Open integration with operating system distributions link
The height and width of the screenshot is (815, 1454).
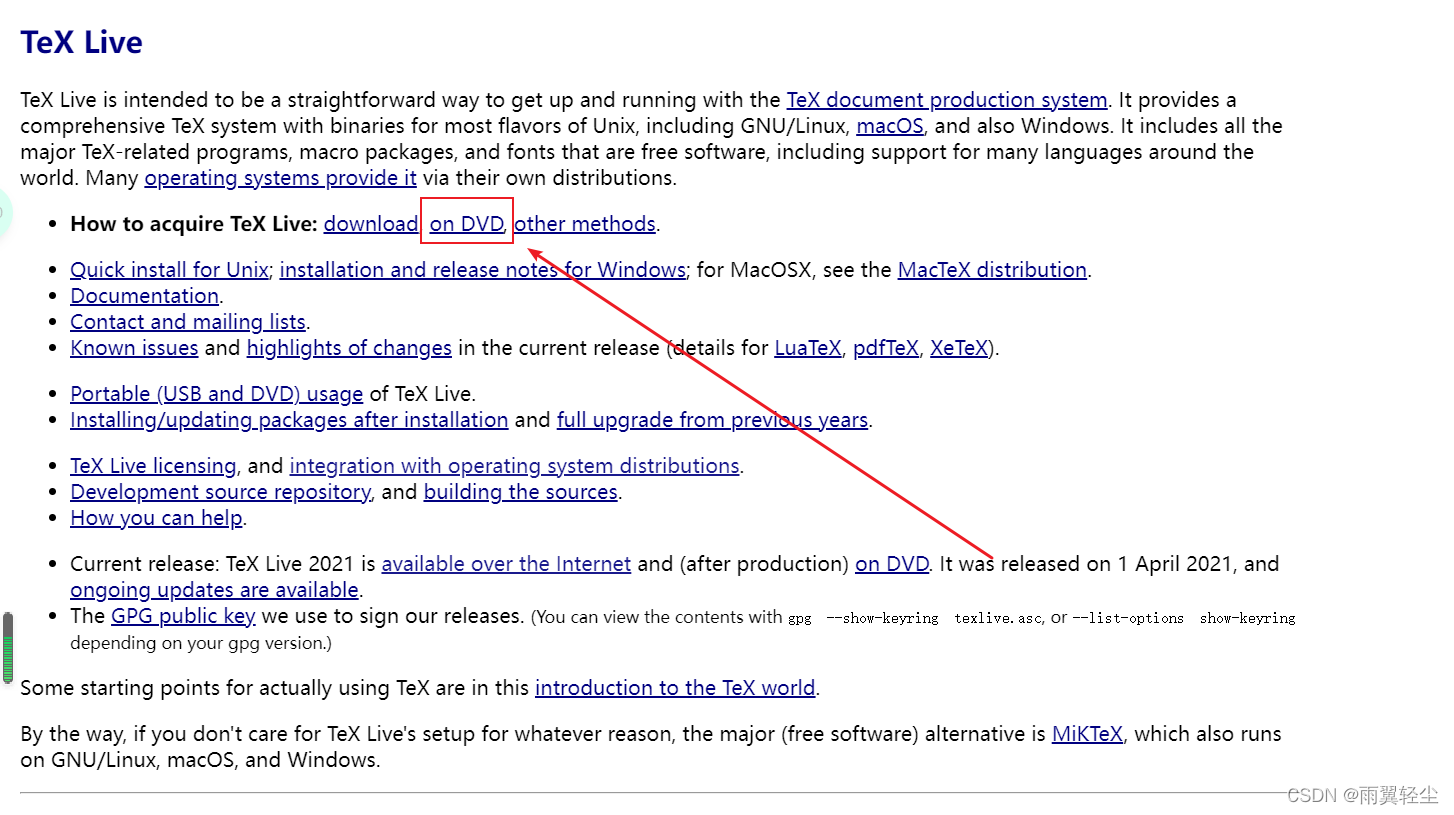(x=515, y=466)
